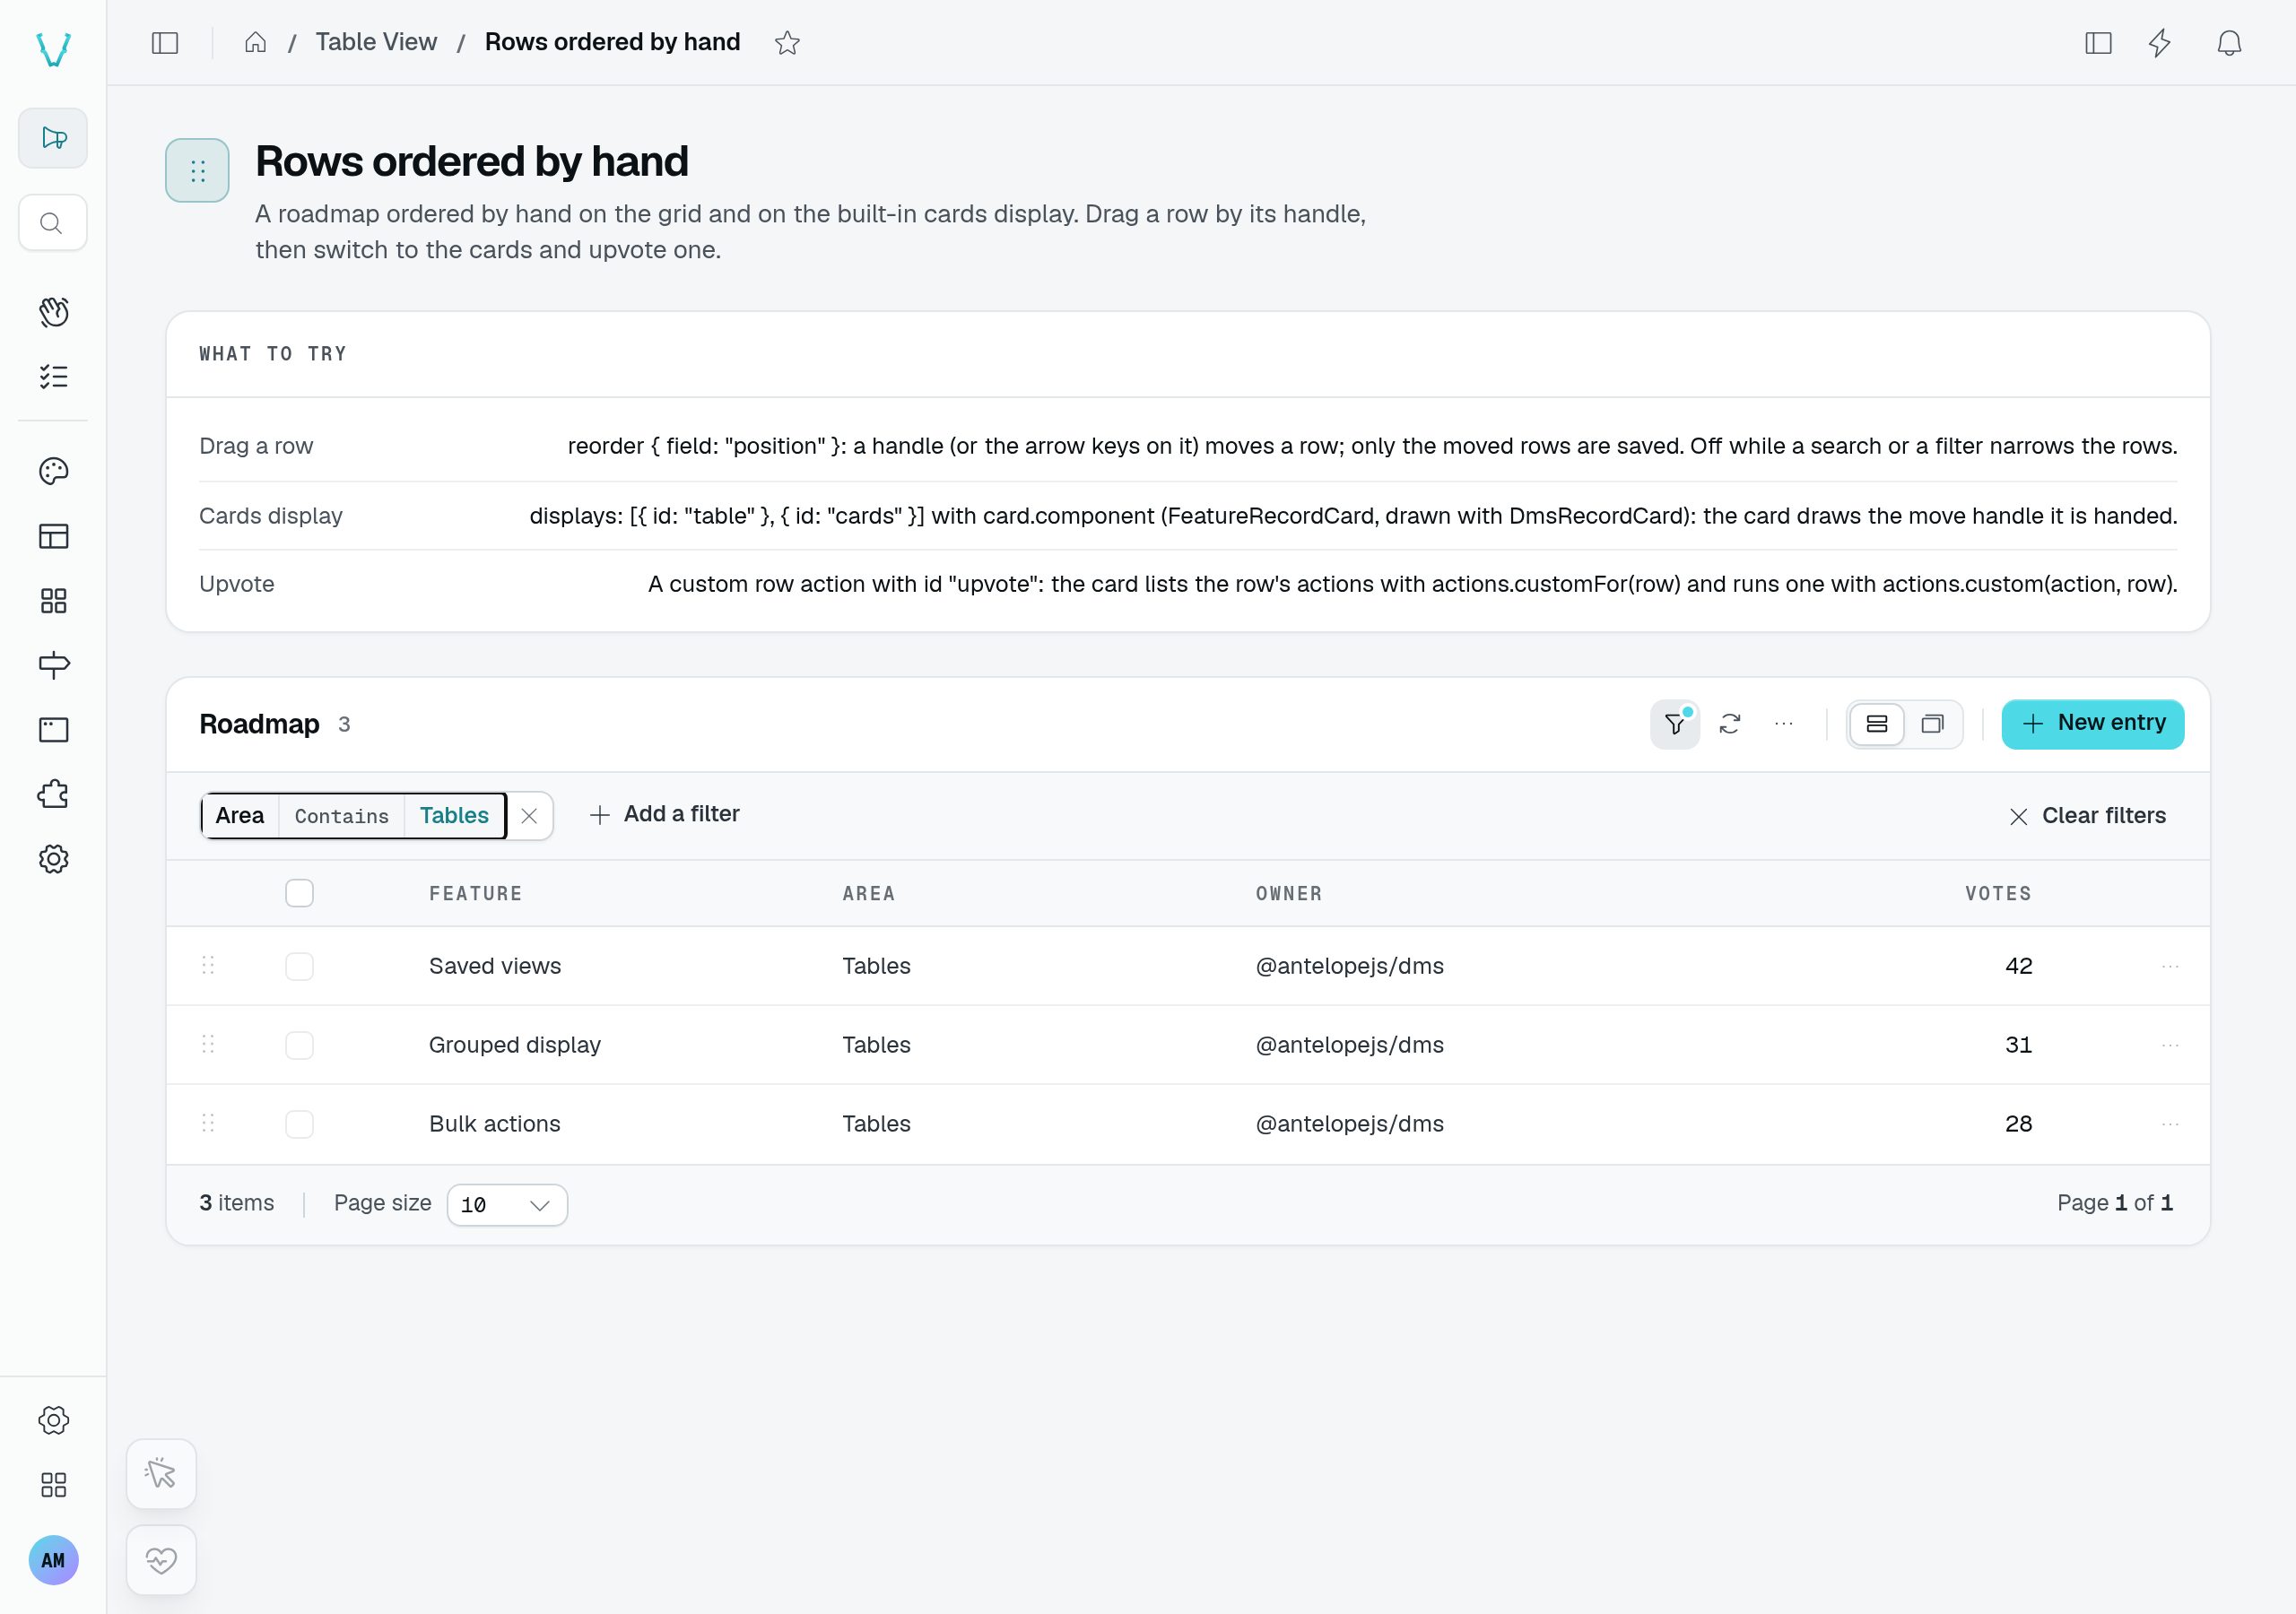Open the puzzle piece extensions item
This screenshot has height=1614, width=2296.
point(53,794)
